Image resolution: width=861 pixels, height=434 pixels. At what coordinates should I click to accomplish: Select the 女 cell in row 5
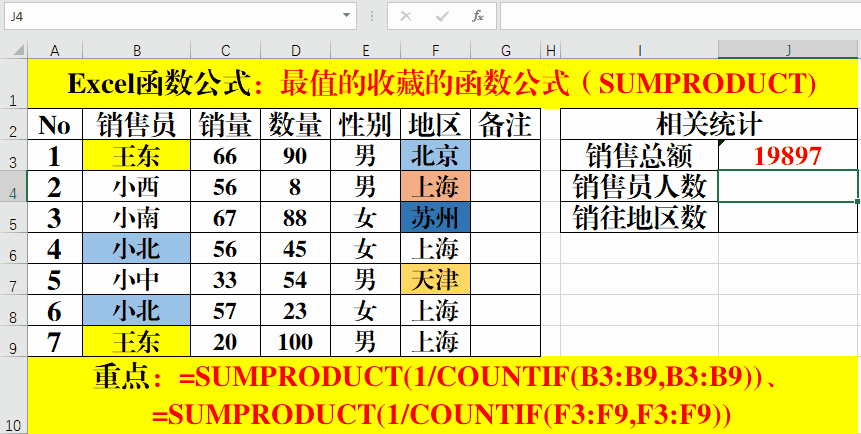pyautogui.click(x=366, y=218)
